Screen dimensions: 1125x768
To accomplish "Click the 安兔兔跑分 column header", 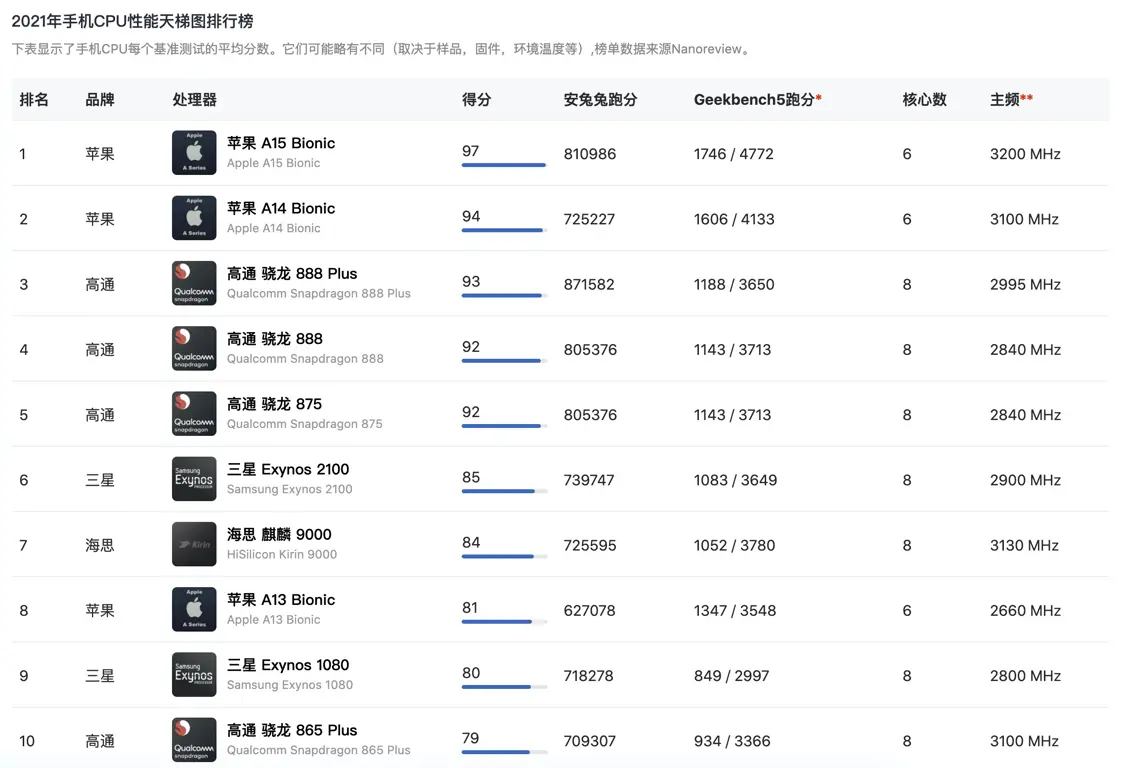I will point(600,100).
